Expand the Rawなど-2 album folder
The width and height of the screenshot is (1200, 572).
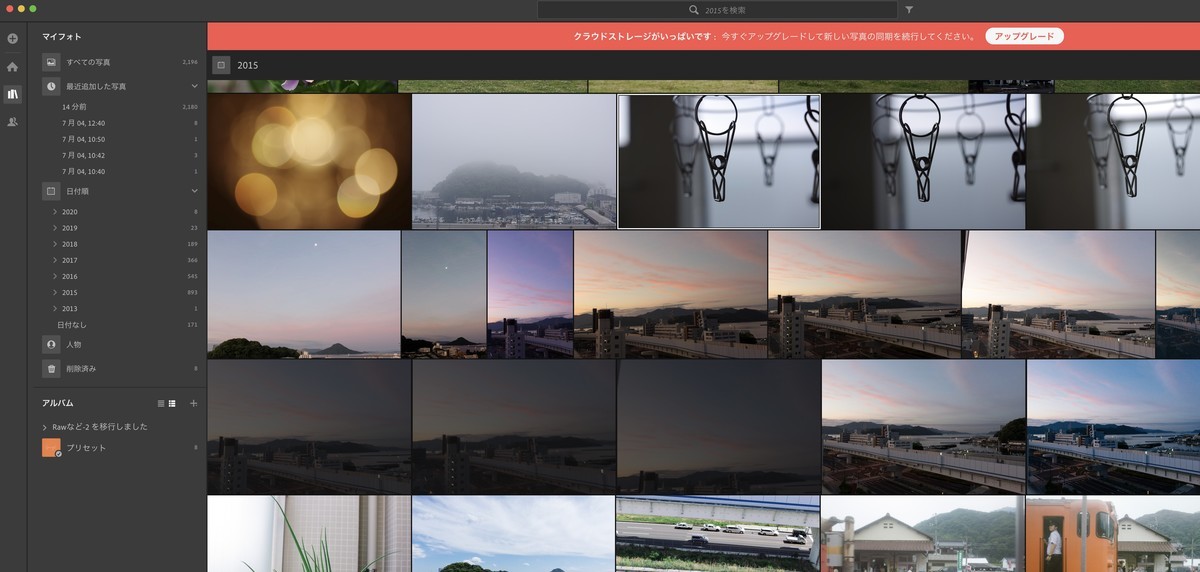coord(45,427)
